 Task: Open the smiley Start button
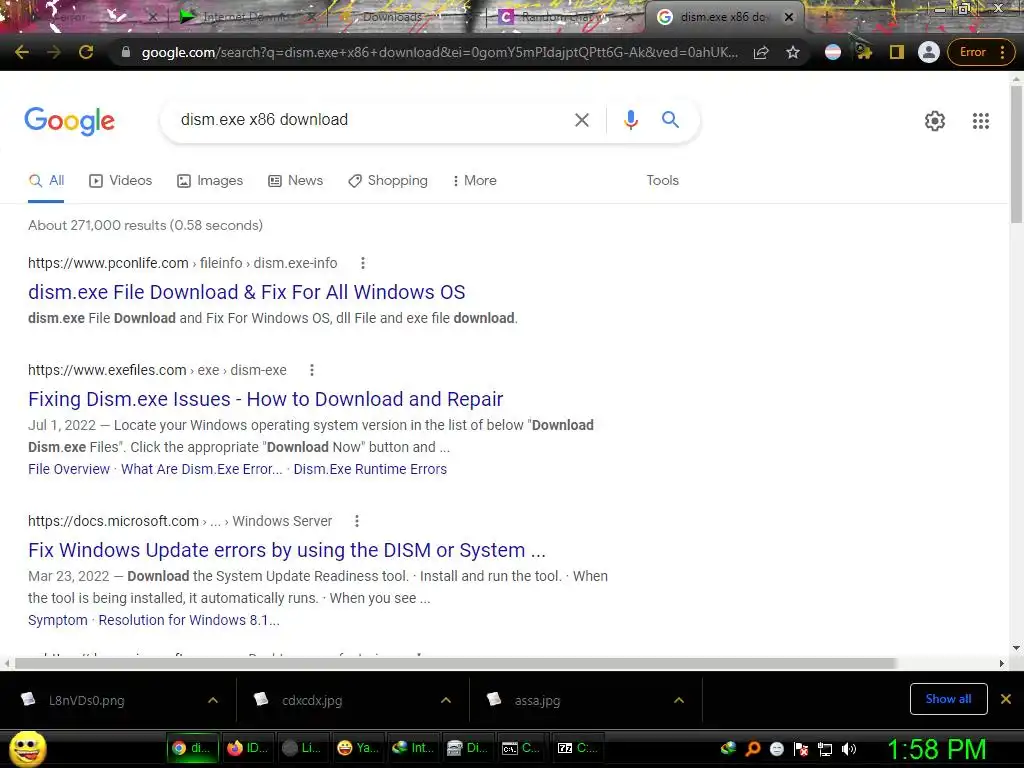pos(27,748)
